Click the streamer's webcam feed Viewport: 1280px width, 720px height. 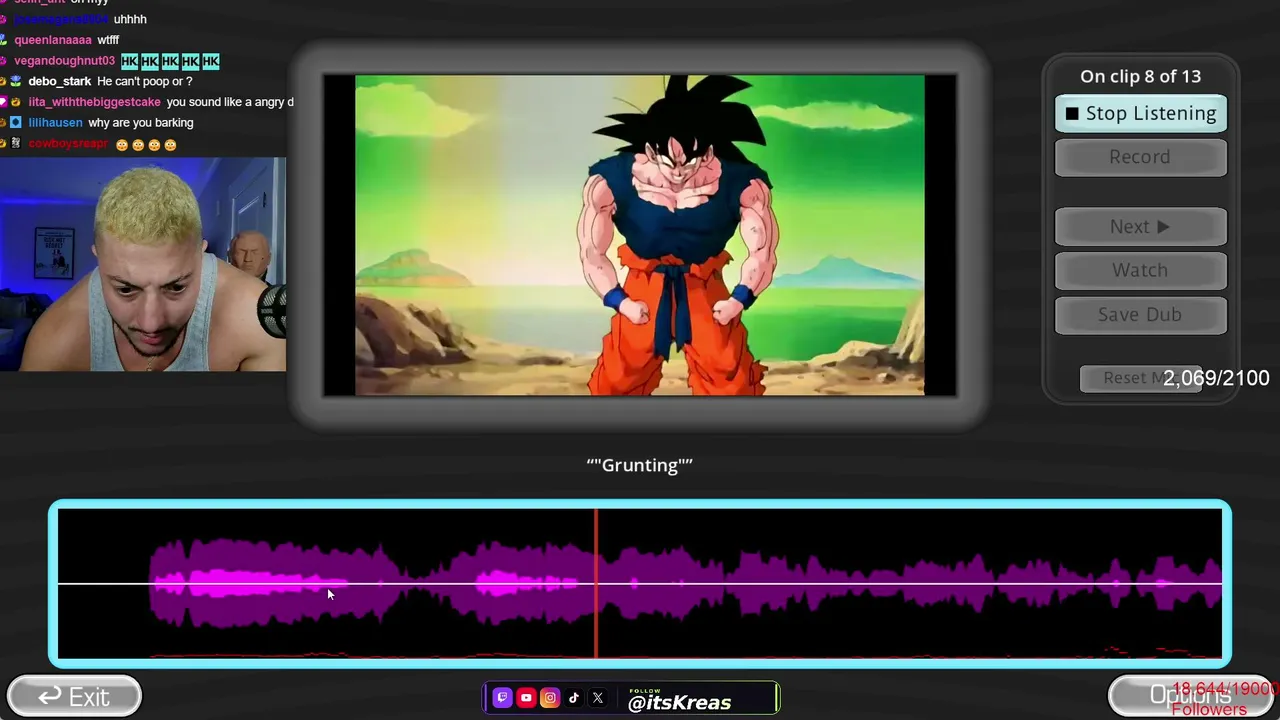click(143, 264)
